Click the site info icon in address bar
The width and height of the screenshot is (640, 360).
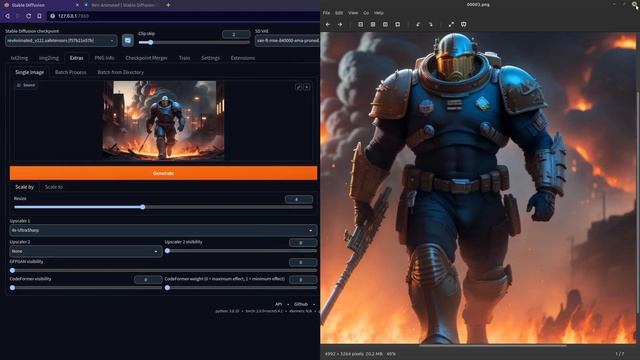[x=52, y=16]
